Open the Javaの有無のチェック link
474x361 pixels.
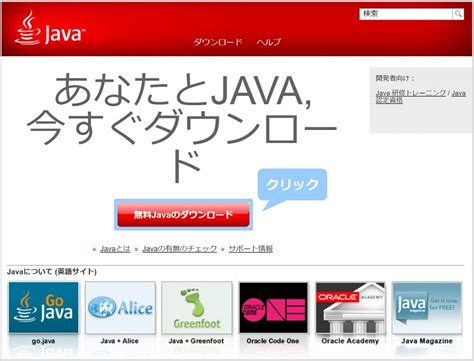[x=179, y=249]
